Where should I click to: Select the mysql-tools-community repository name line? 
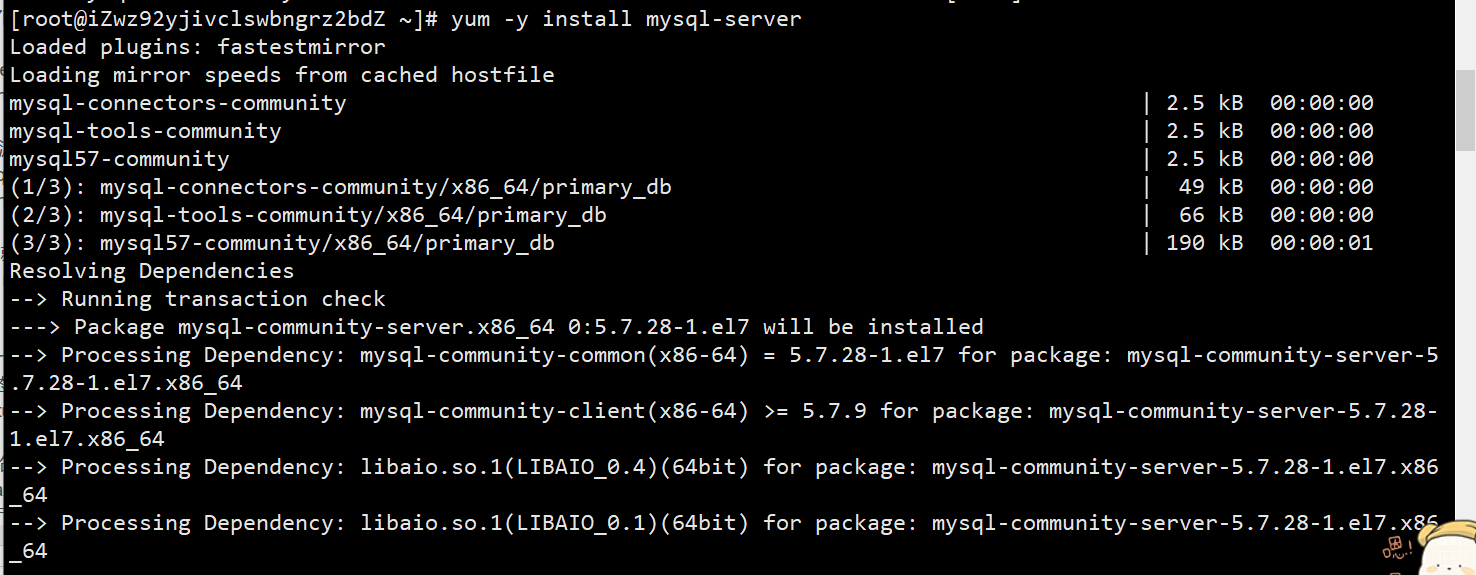tap(145, 131)
